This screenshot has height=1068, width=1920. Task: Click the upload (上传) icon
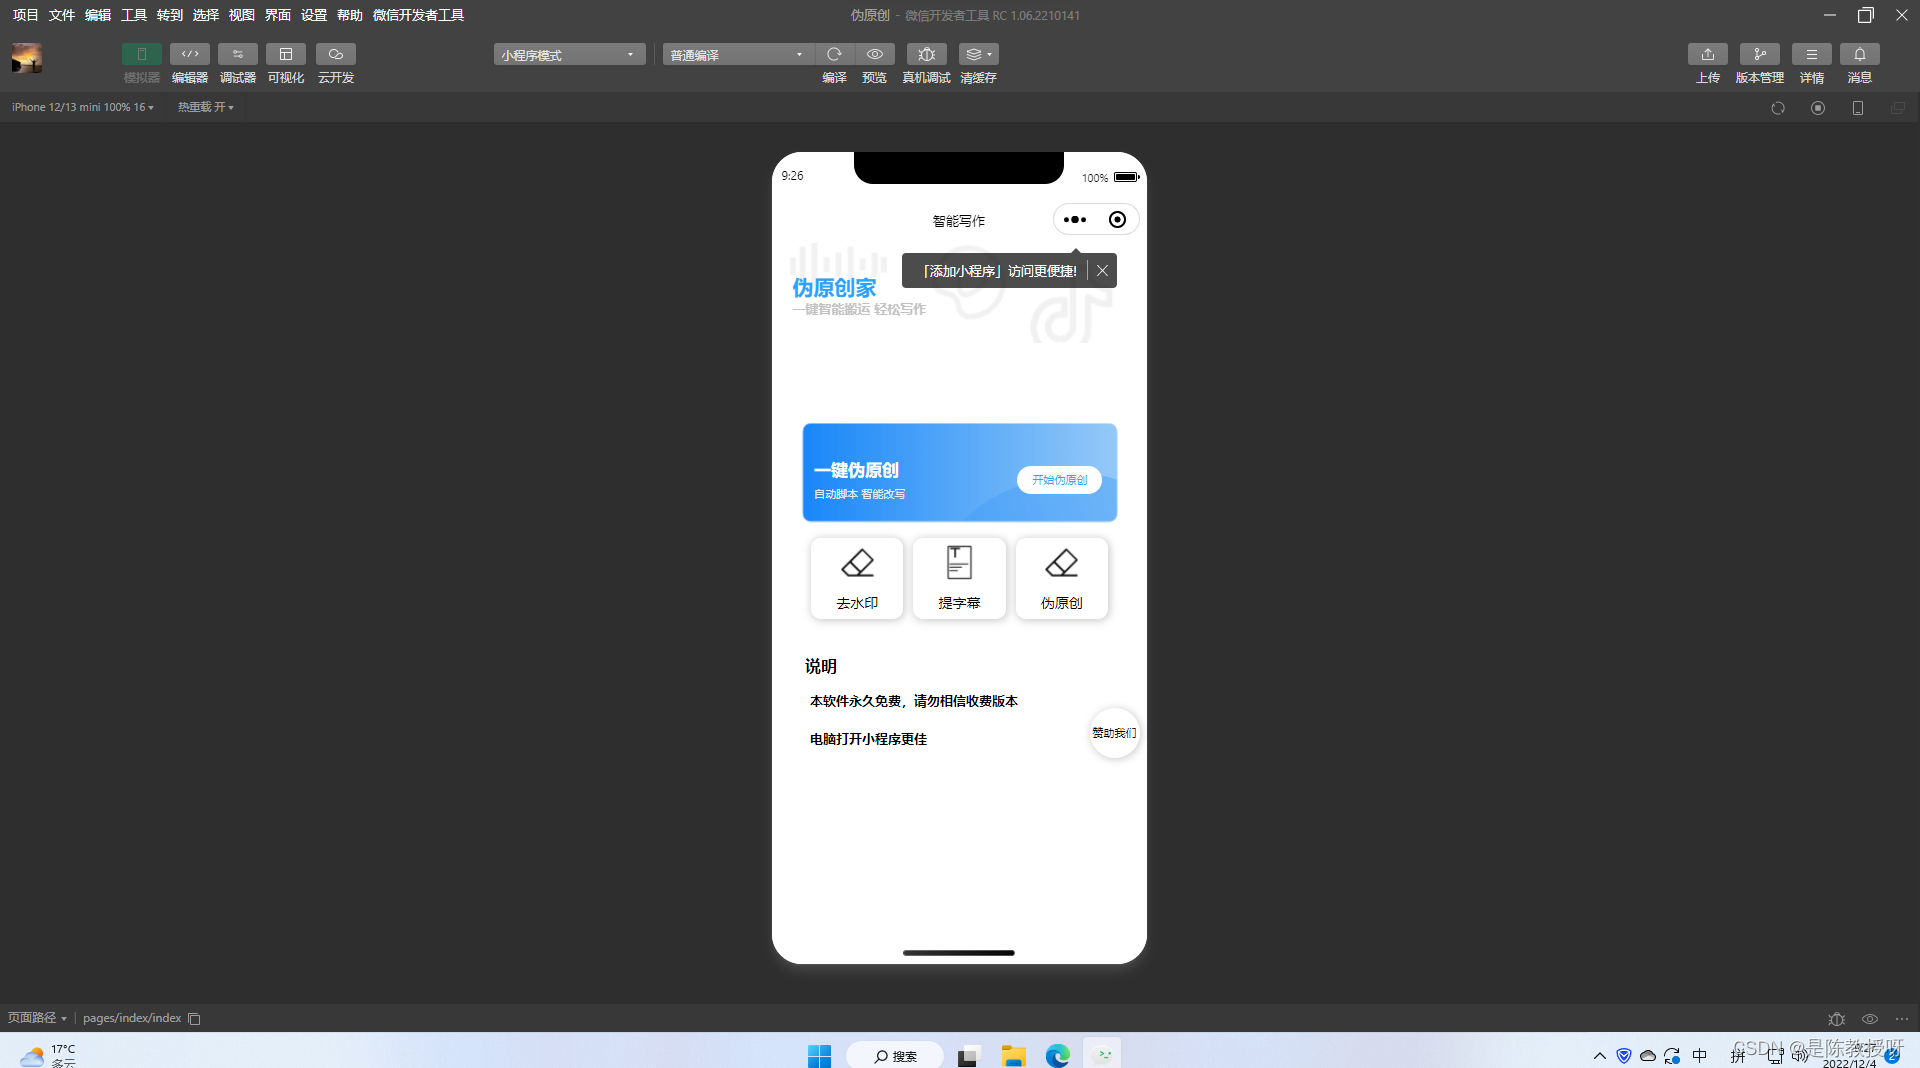[1708, 54]
